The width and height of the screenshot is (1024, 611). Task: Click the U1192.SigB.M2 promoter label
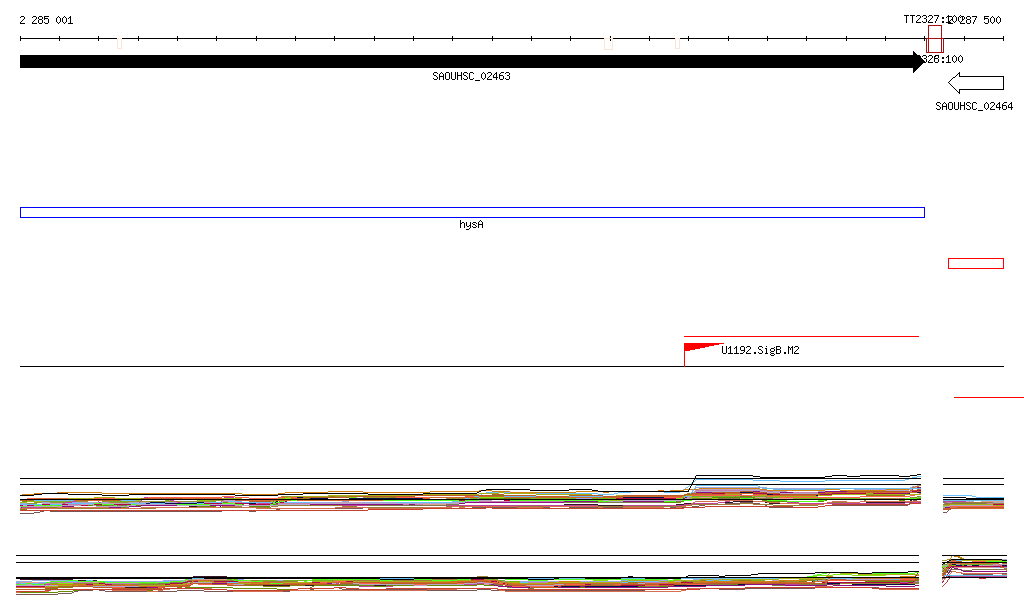(x=760, y=351)
